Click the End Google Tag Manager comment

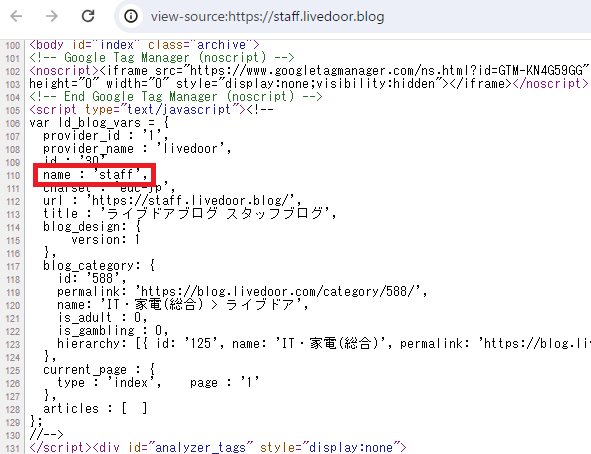pyautogui.click(x=176, y=96)
